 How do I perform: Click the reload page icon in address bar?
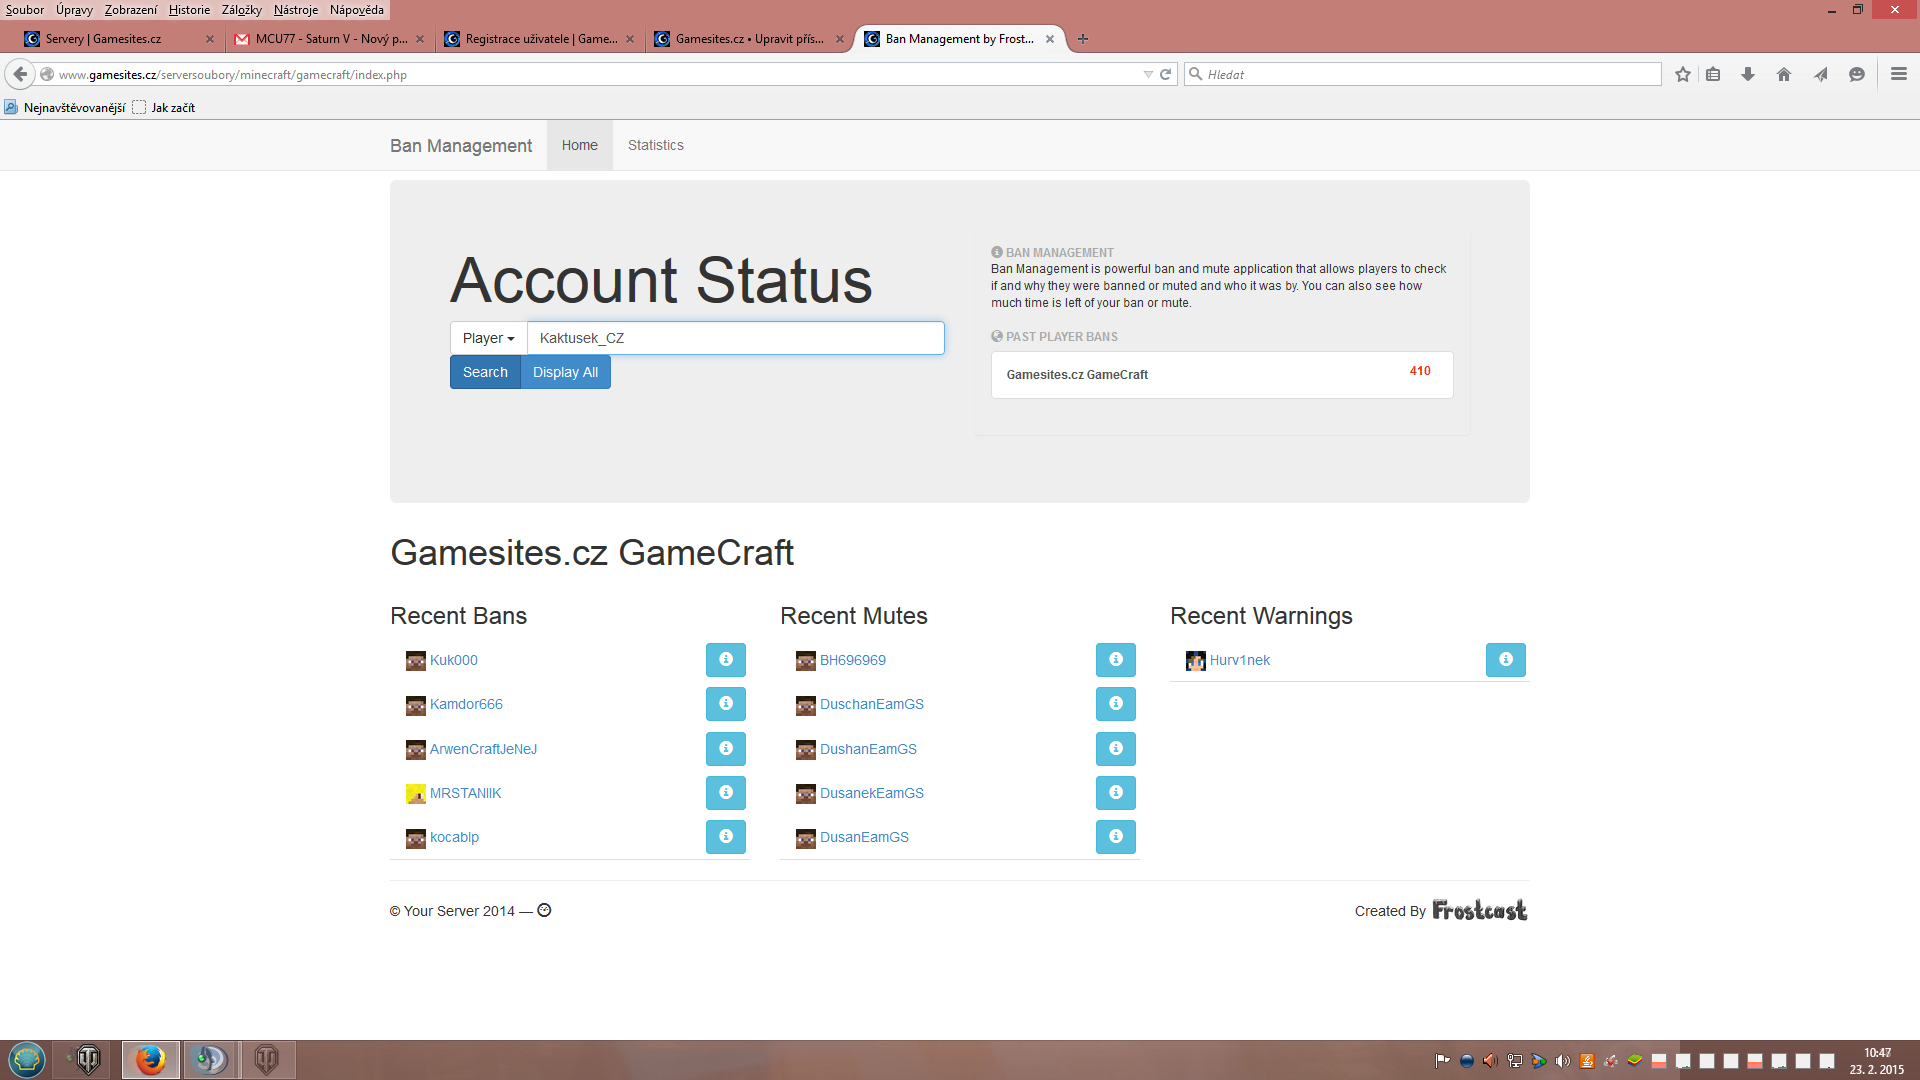pos(1166,75)
